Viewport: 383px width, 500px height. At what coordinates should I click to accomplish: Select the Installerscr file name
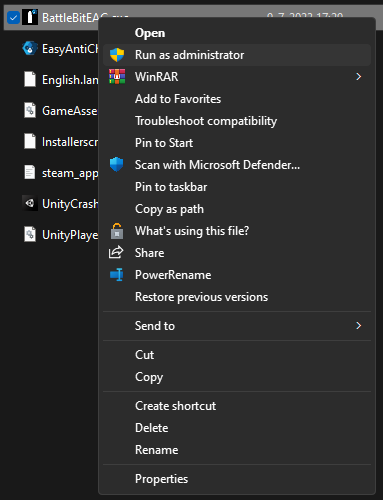click(70, 142)
